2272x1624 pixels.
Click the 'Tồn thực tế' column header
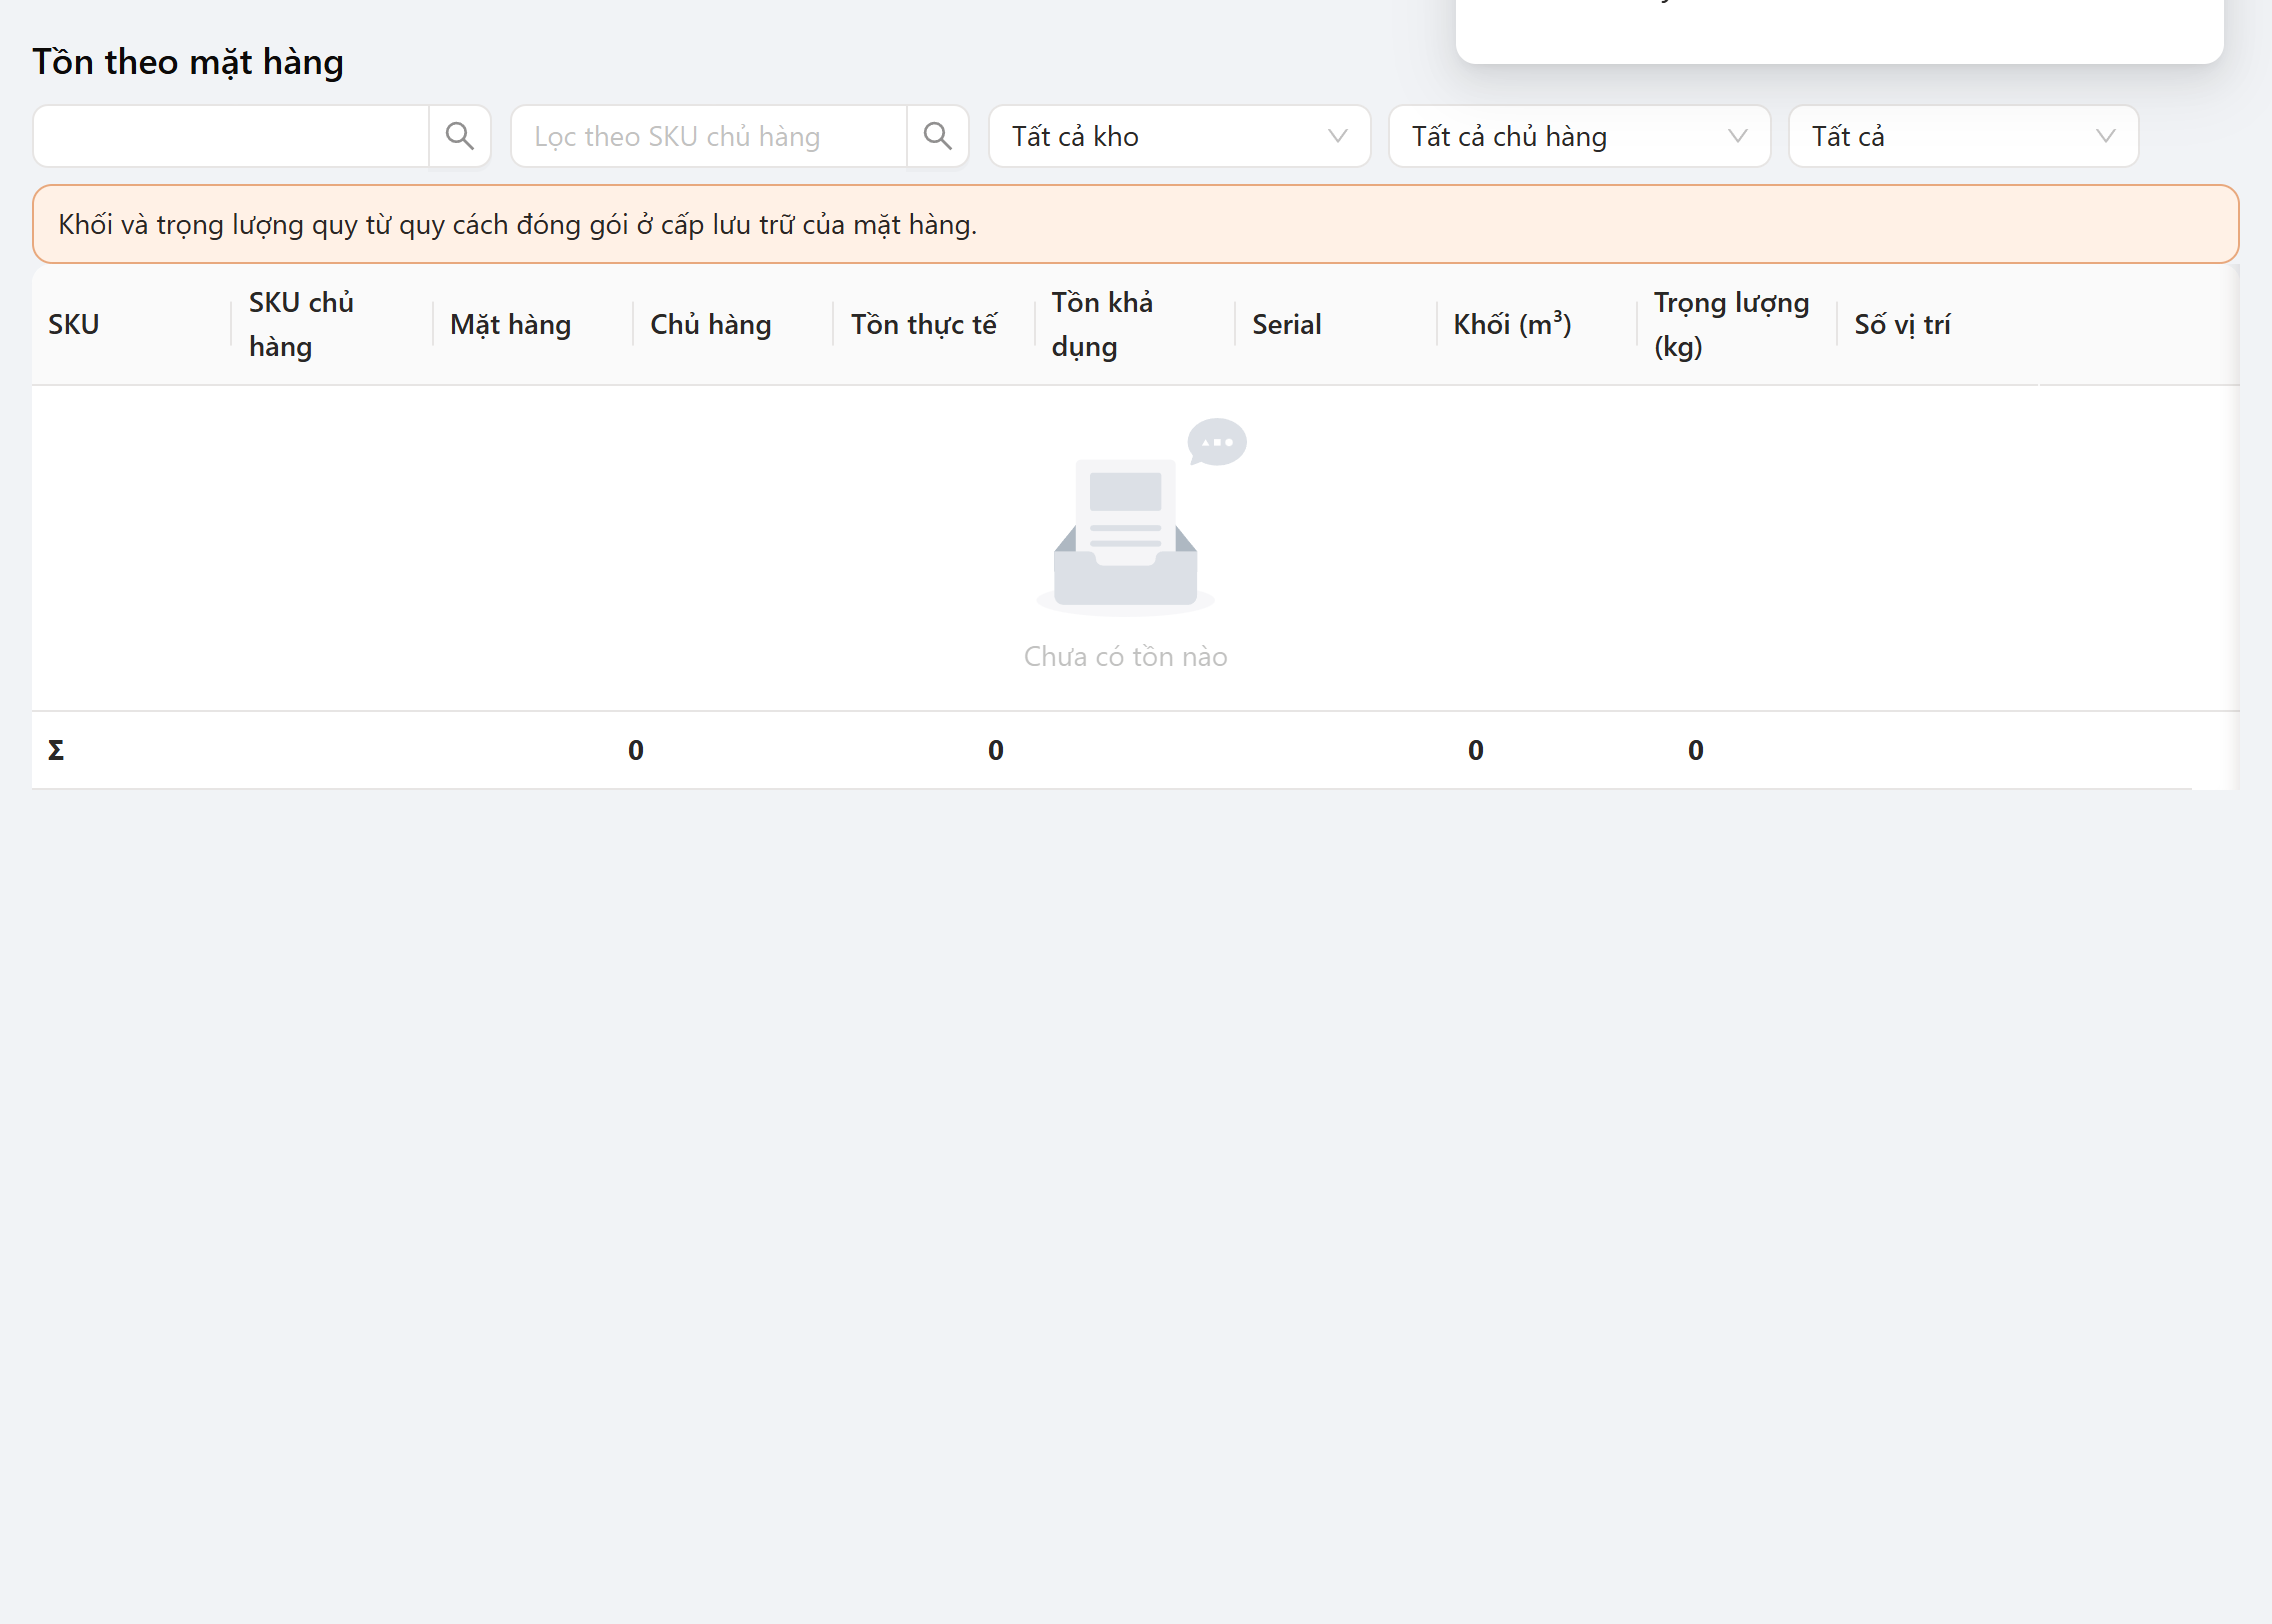tap(934, 325)
